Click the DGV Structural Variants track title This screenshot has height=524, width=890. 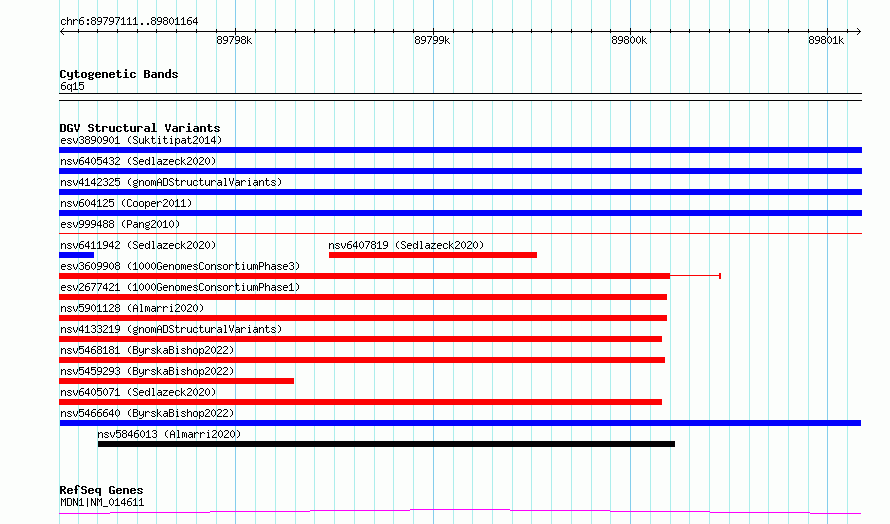[140, 128]
